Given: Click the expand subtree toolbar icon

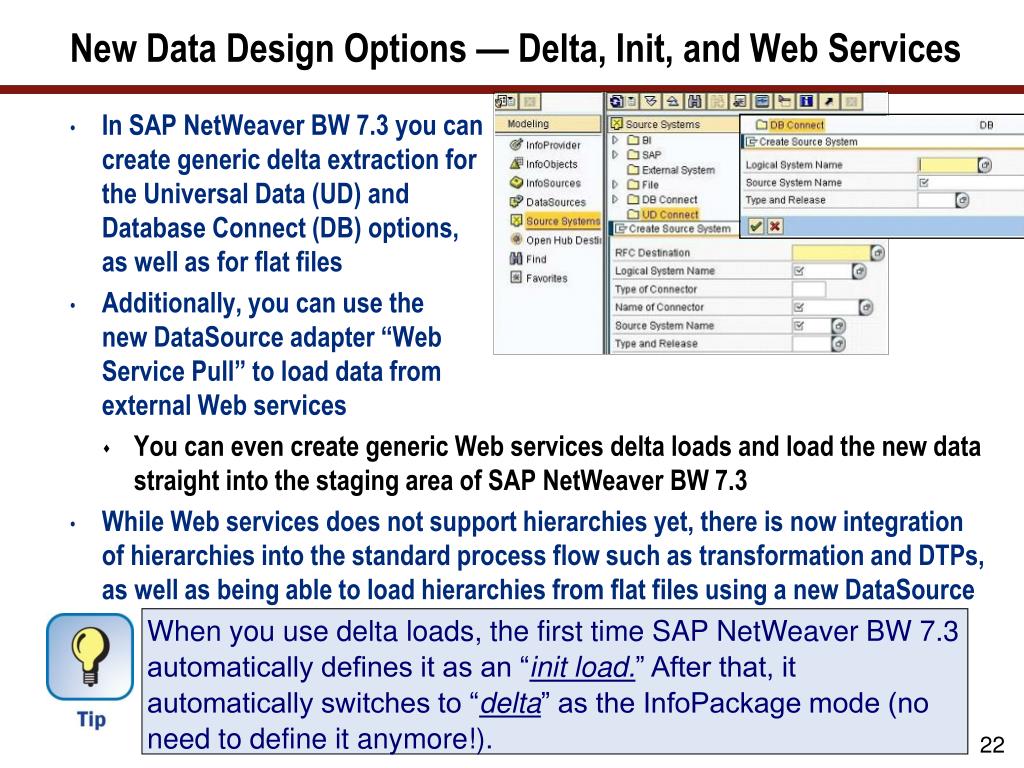Looking at the screenshot, I should coord(650,101).
